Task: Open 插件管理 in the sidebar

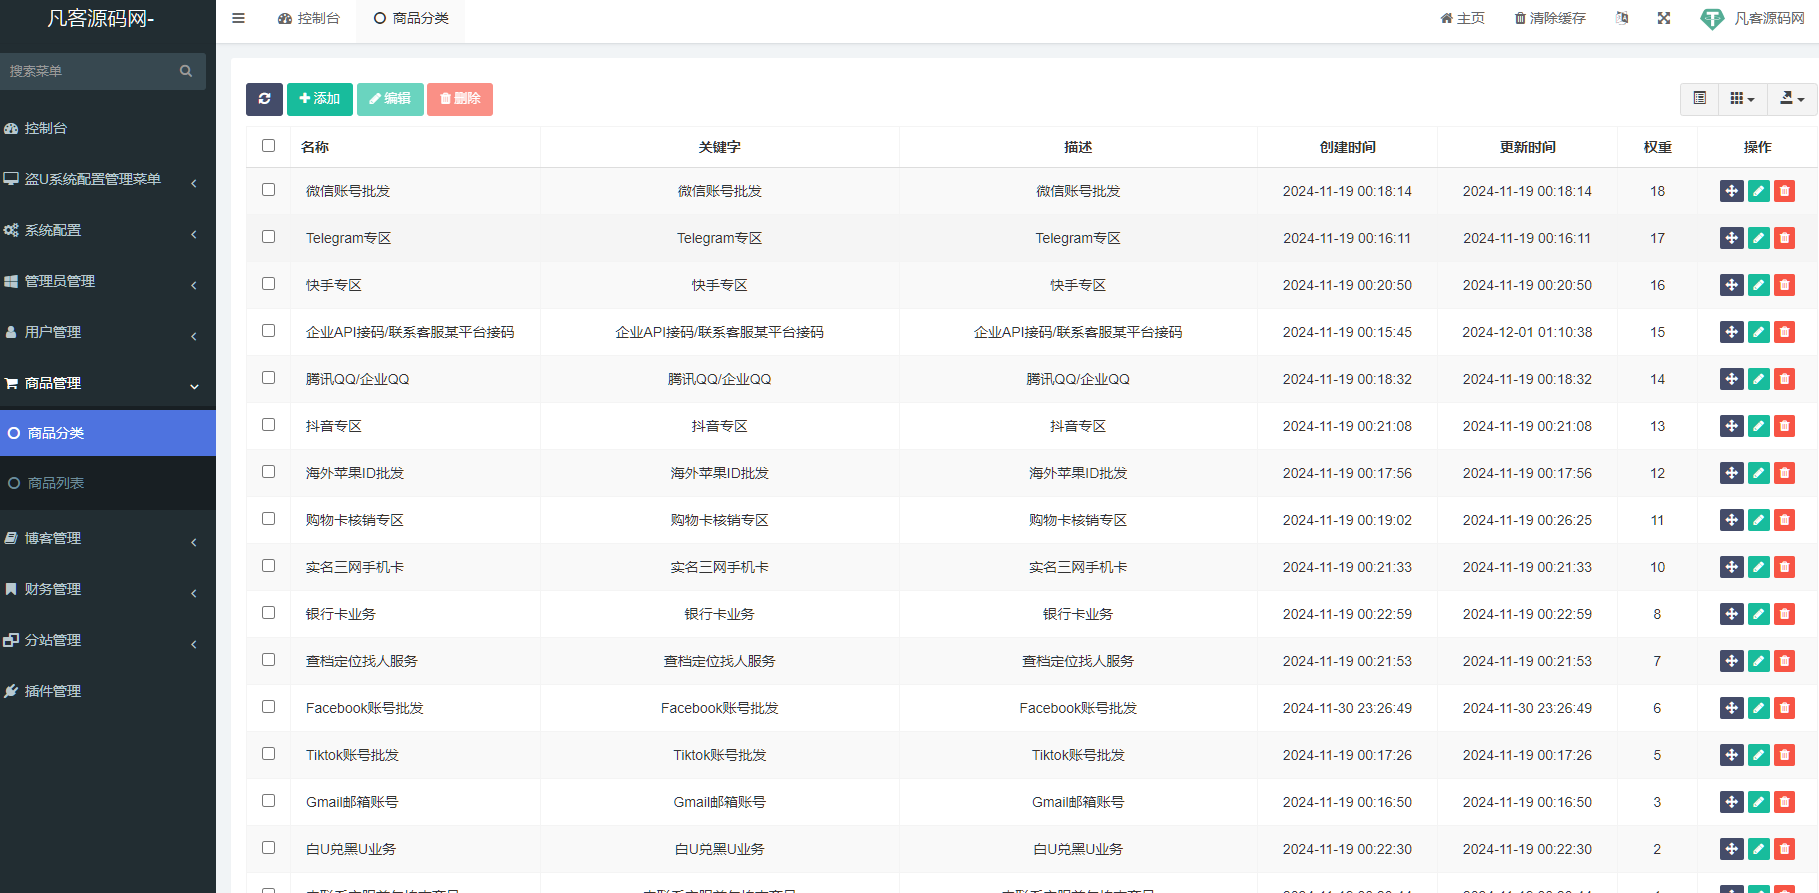Action: (x=108, y=692)
